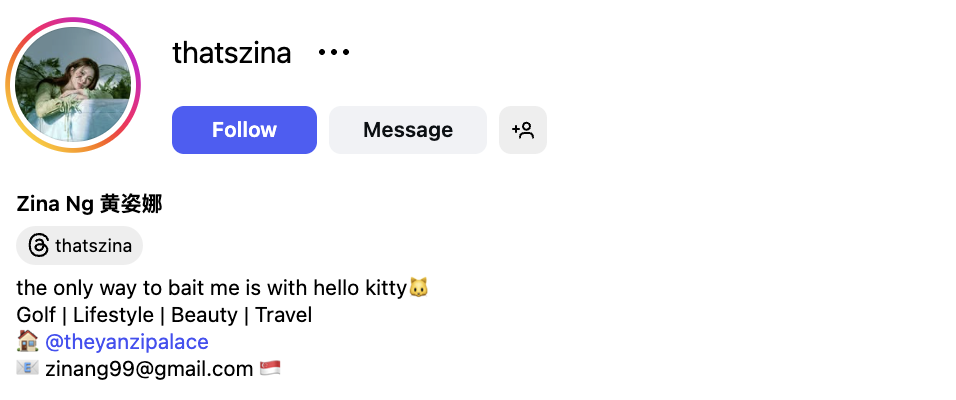Image resolution: width=956 pixels, height=400 pixels.
Task: Click the suggested accounts add-person icon
Action: click(523, 130)
